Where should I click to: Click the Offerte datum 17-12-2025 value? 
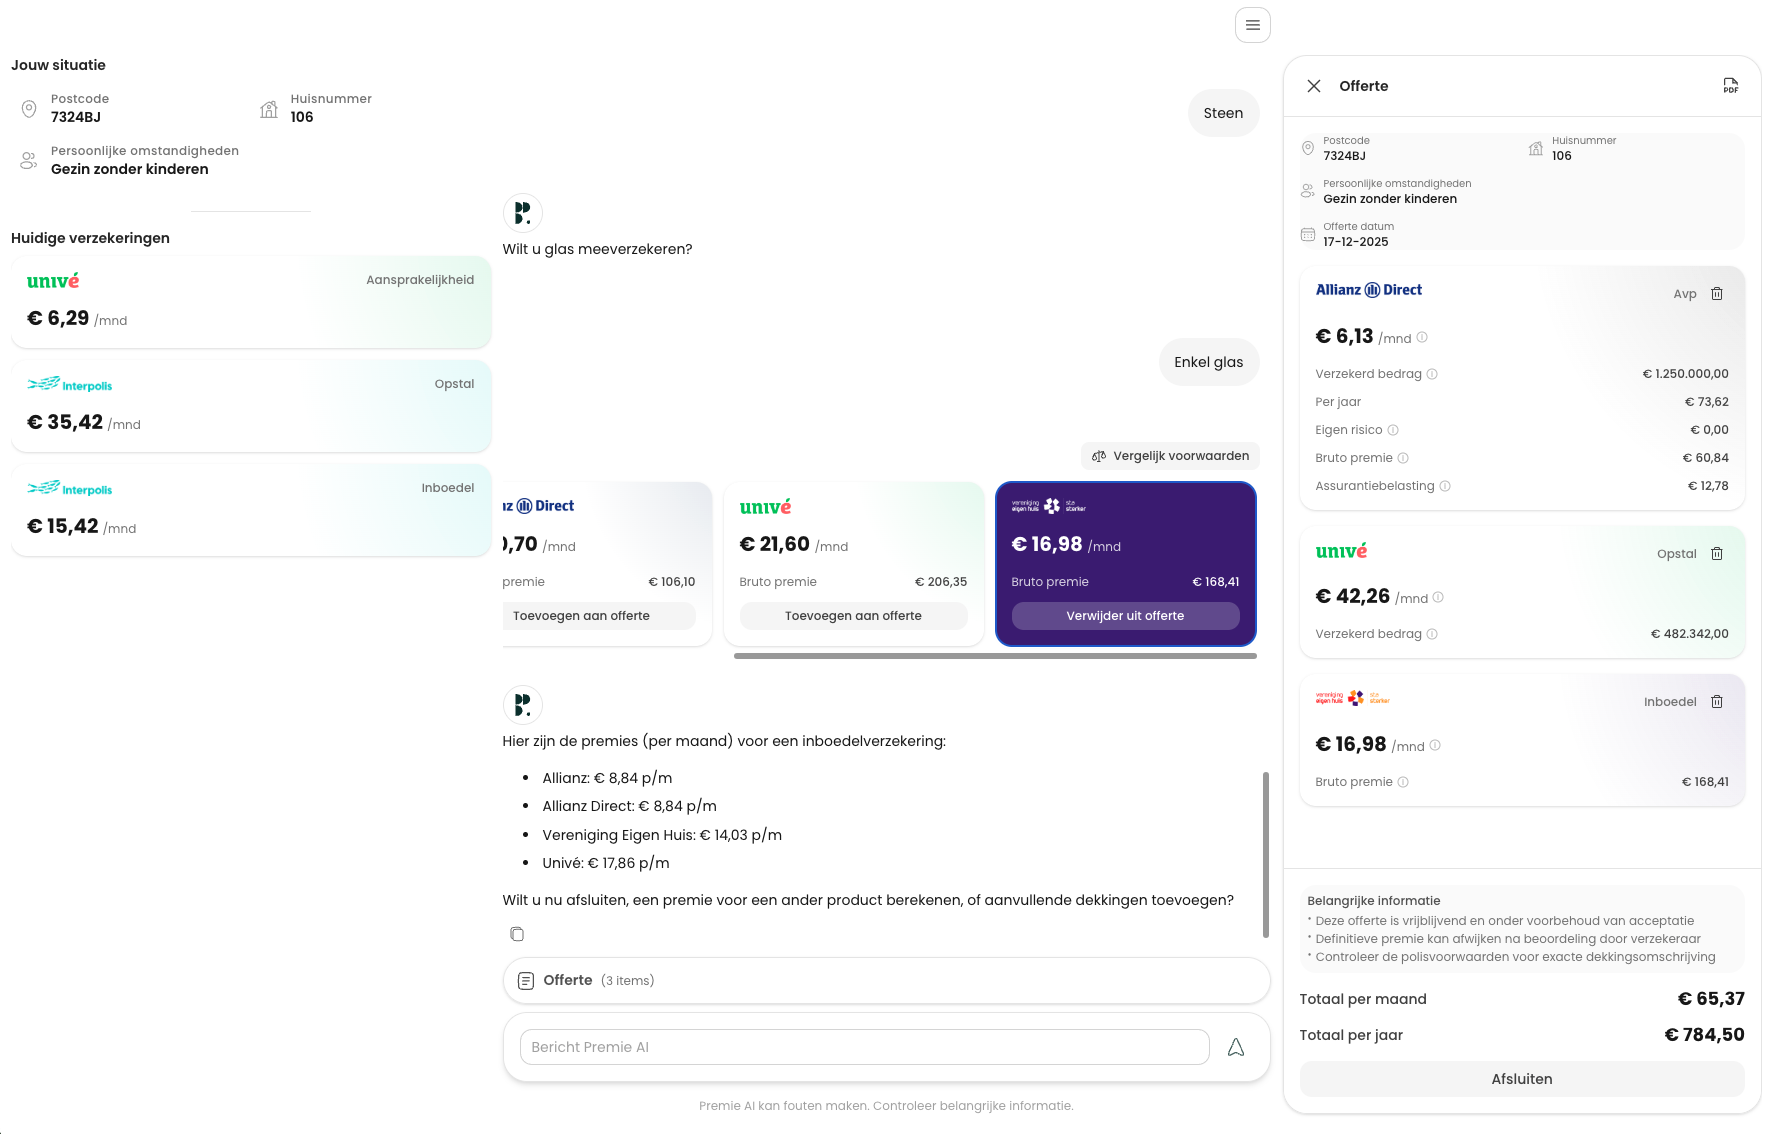pyautogui.click(x=1355, y=242)
